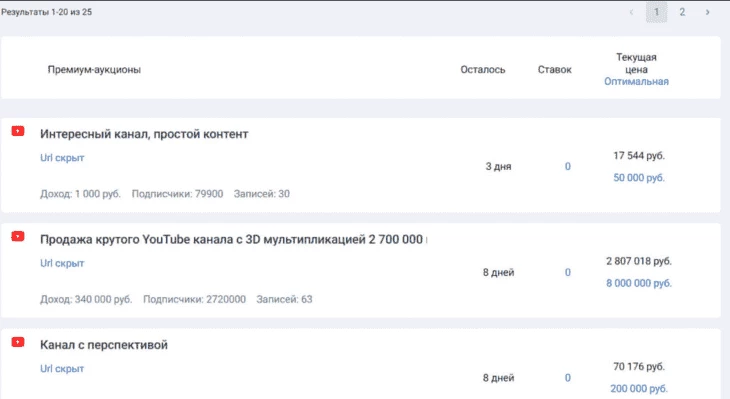Select page 1 in pagination

[656, 12]
